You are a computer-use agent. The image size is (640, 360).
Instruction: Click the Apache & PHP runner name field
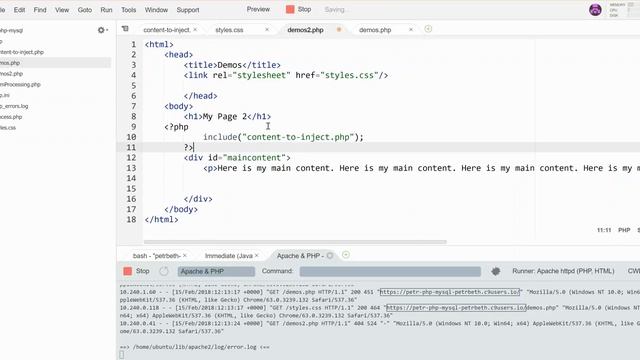click(216, 271)
